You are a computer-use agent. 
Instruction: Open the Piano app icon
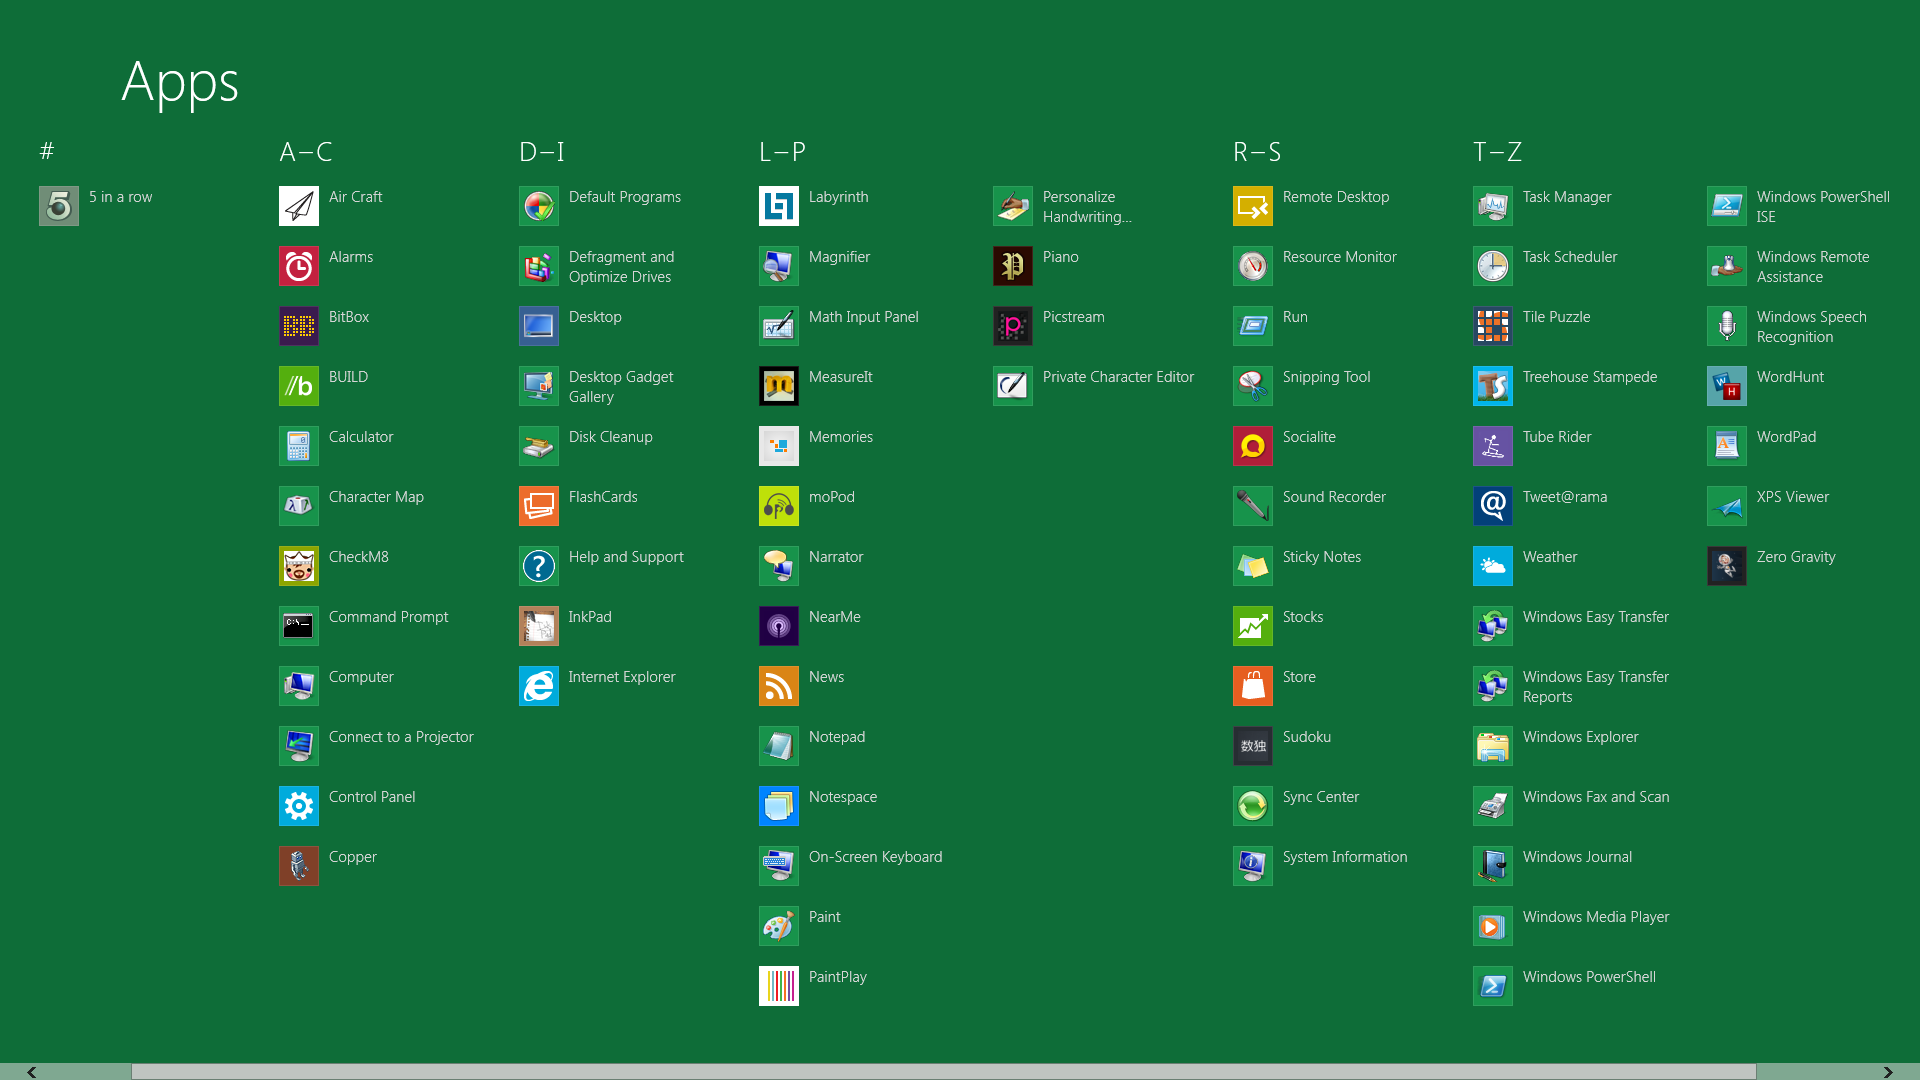coord(1012,266)
